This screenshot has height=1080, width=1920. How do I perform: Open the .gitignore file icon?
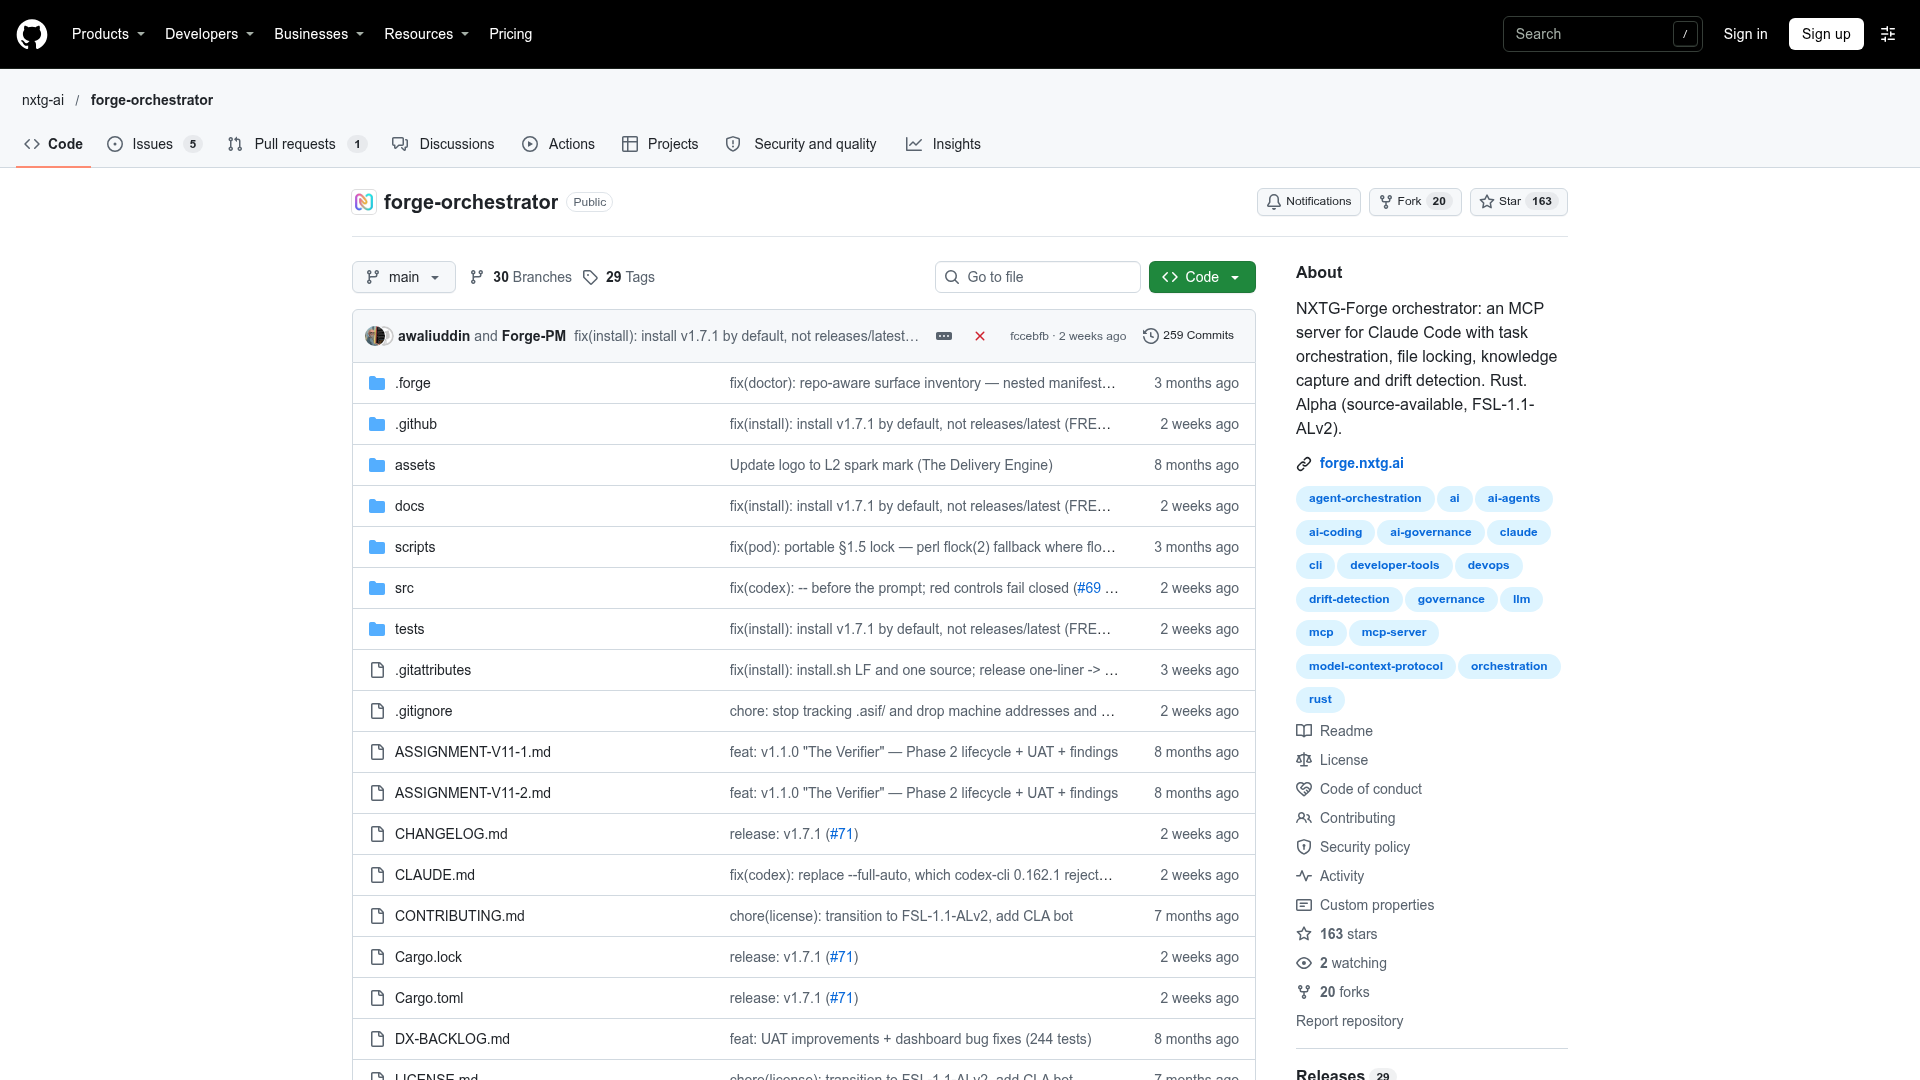pos(377,711)
